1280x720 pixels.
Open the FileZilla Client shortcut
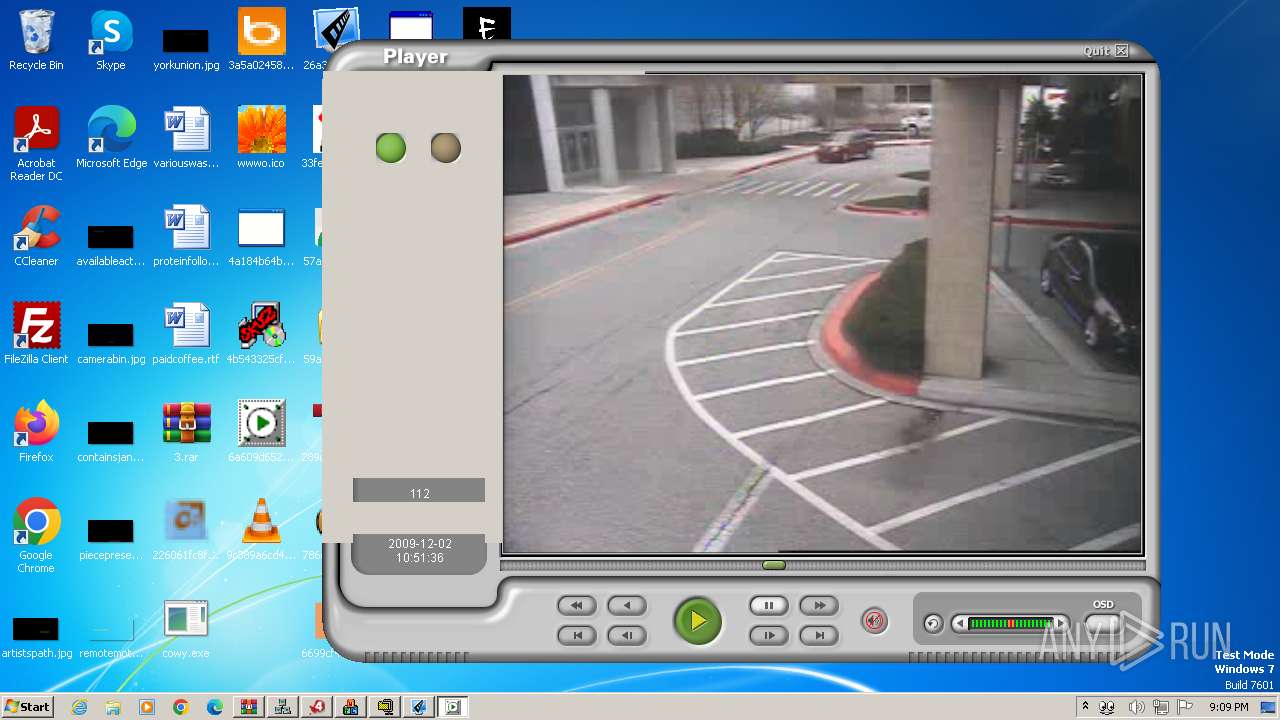(x=36, y=334)
